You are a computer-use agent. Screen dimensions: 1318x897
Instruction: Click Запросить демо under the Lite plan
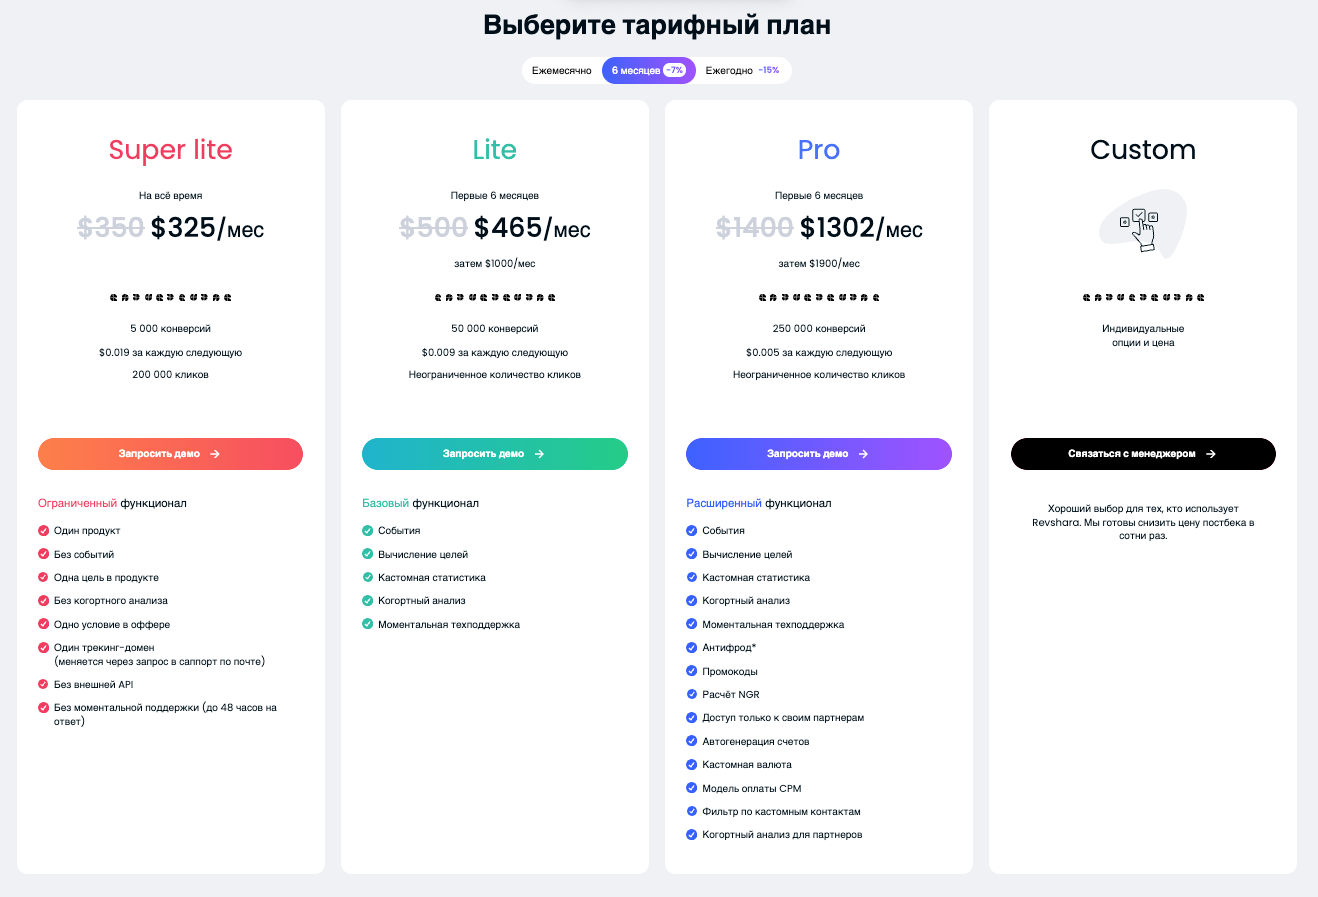click(495, 454)
